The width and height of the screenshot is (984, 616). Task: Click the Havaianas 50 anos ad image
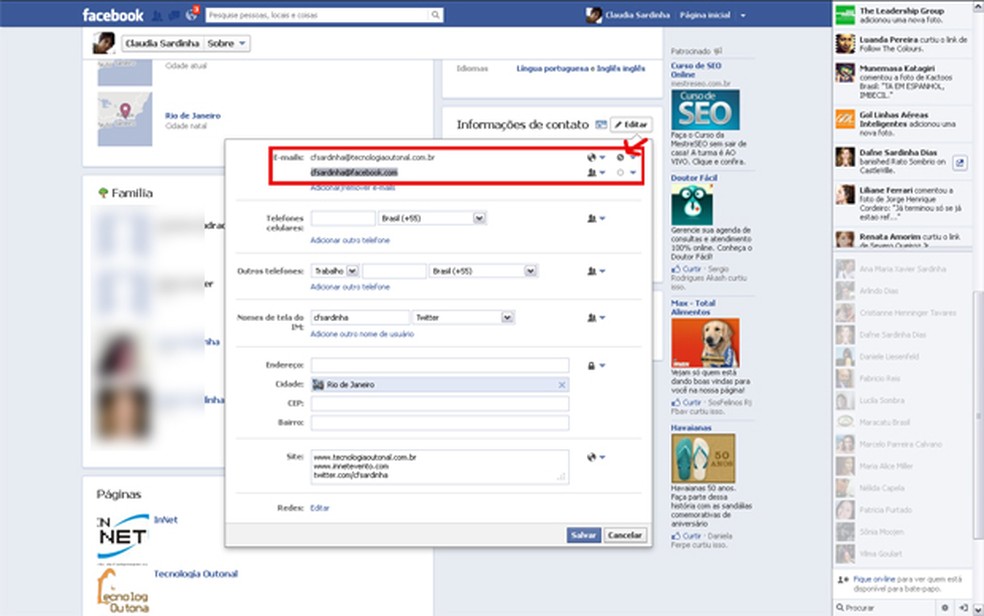point(703,459)
